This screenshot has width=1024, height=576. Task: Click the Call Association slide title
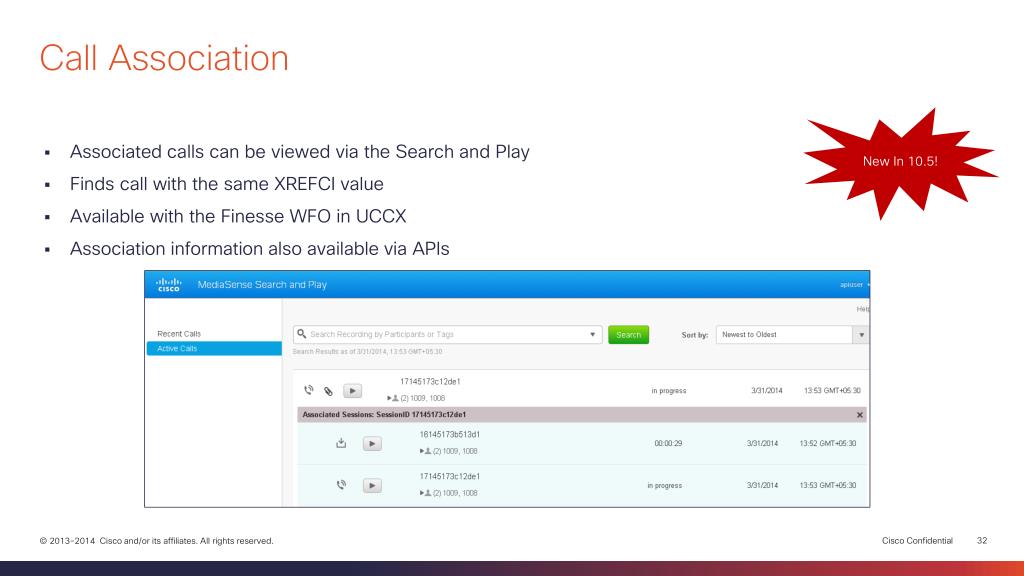pyautogui.click(x=164, y=58)
